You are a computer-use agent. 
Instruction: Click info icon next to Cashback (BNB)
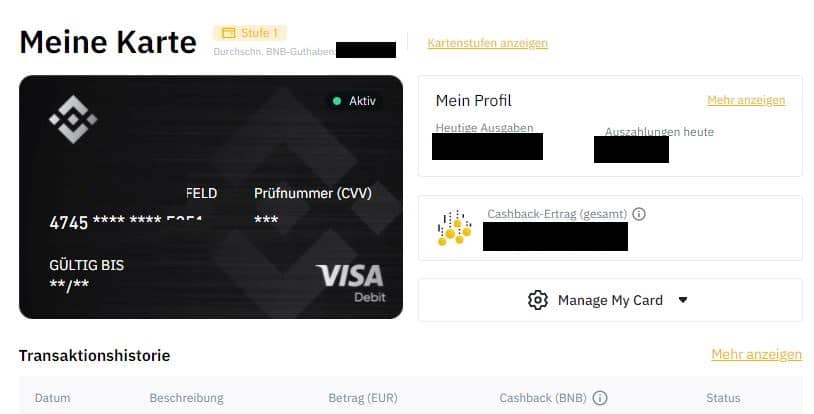[600, 398]
